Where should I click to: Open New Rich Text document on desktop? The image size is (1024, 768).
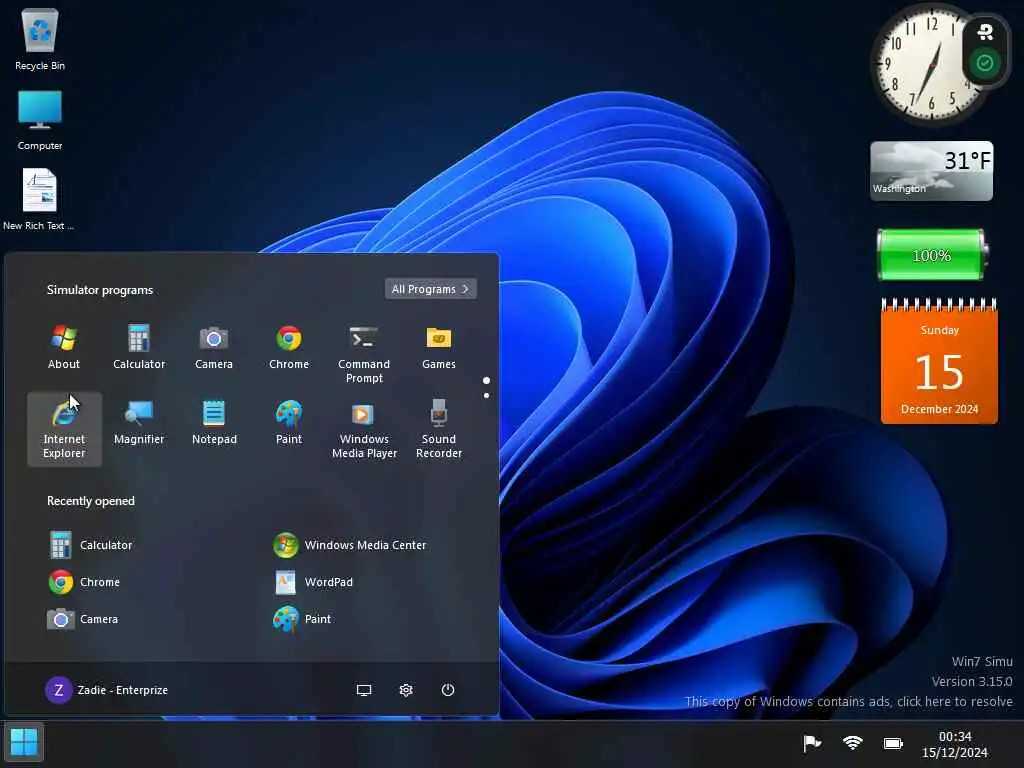(x=39, y=199)
